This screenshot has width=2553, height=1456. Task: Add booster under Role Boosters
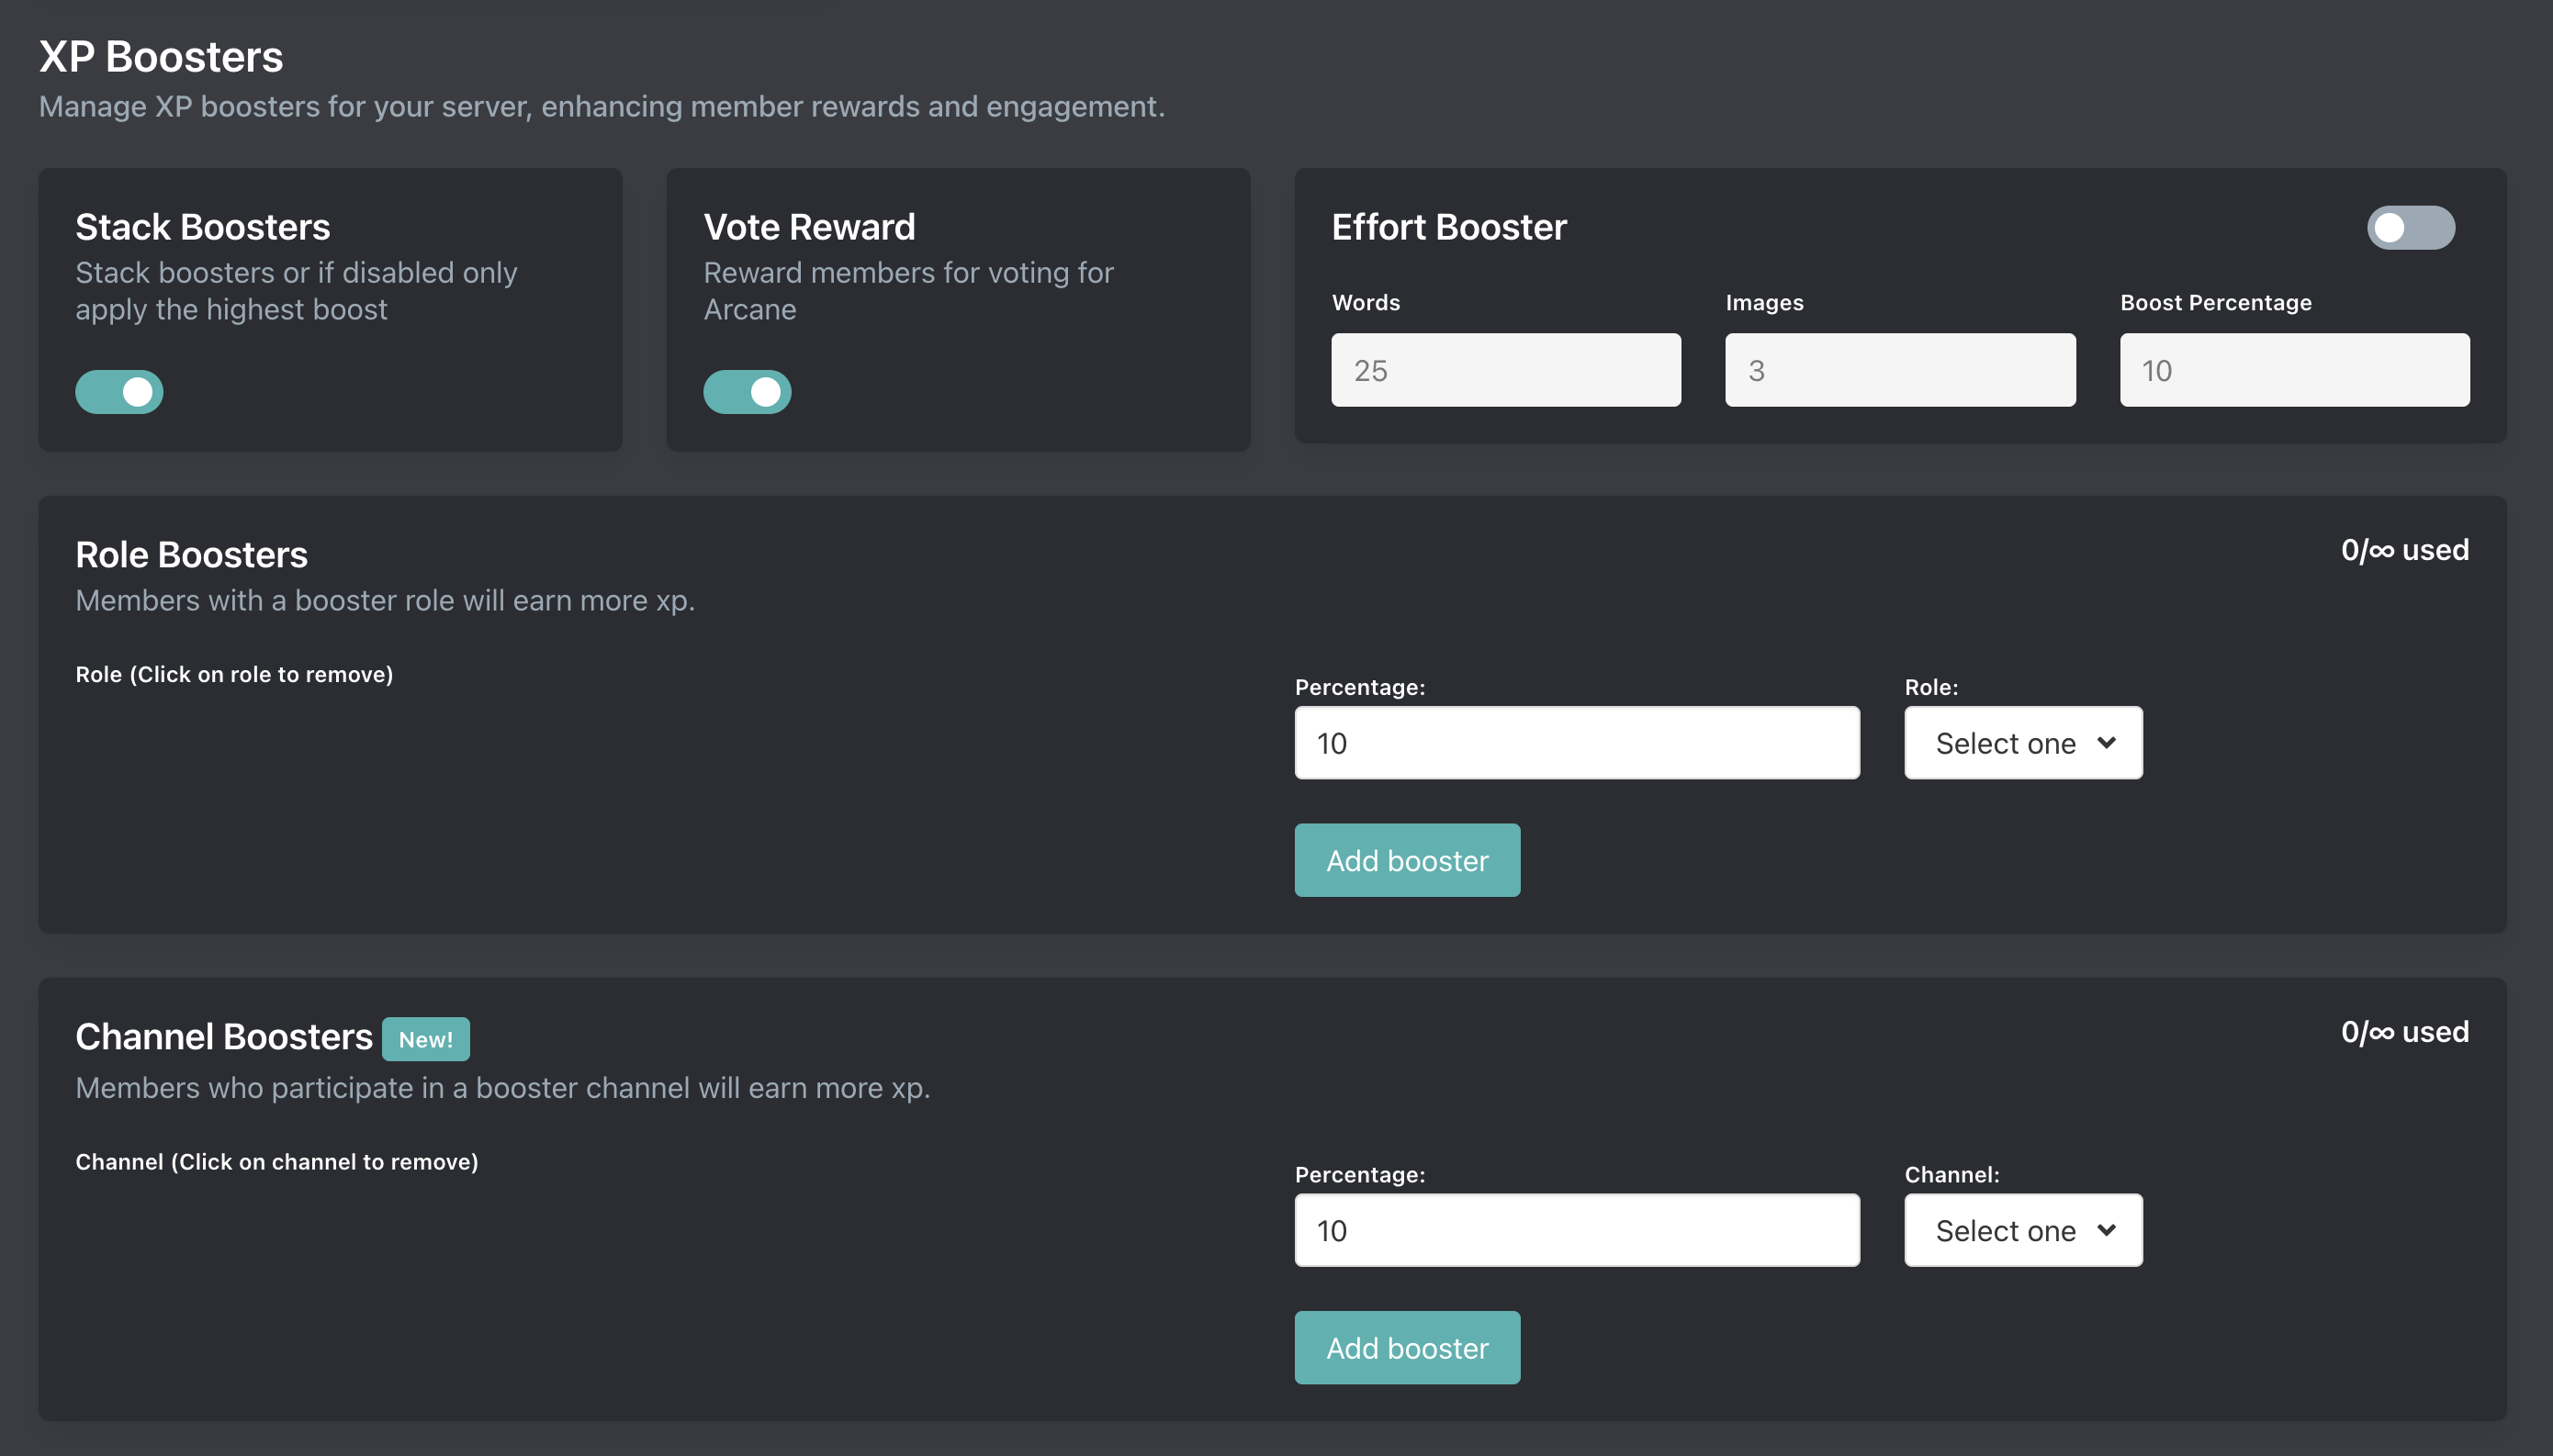click(x=1407, y=860)
